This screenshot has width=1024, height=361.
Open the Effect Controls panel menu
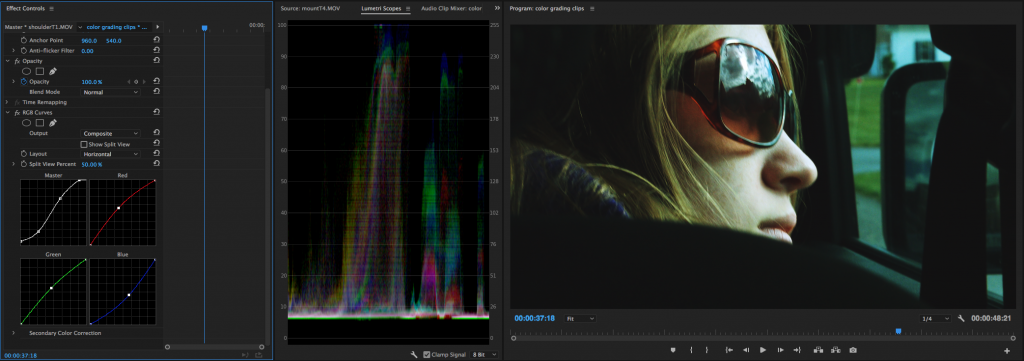pos(52,8)
